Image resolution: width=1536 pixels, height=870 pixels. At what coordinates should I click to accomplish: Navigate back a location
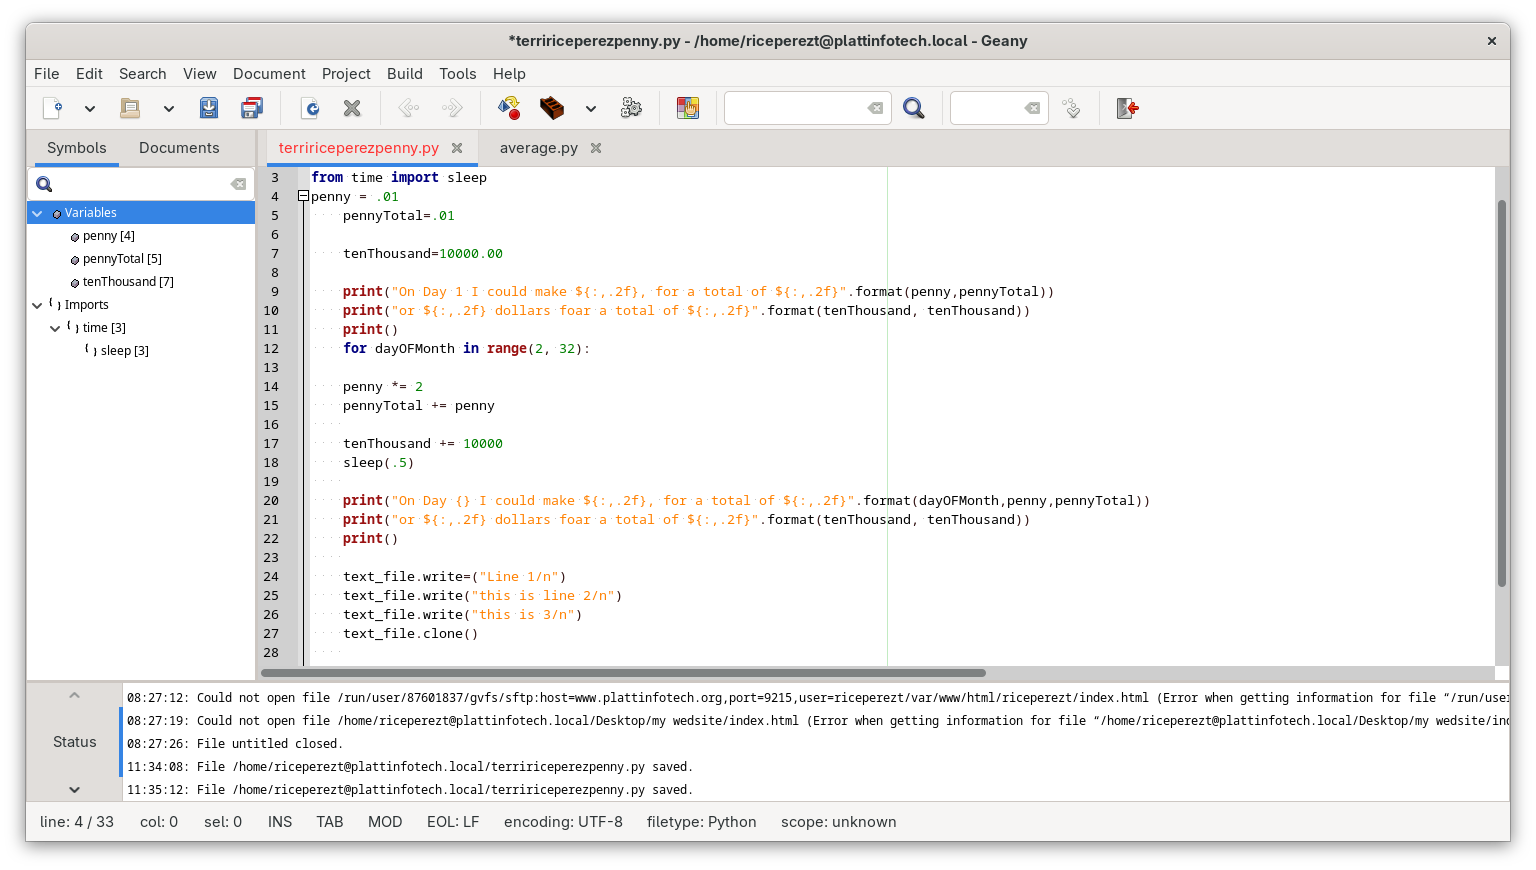pyautogui.click(x=409, y=108)
